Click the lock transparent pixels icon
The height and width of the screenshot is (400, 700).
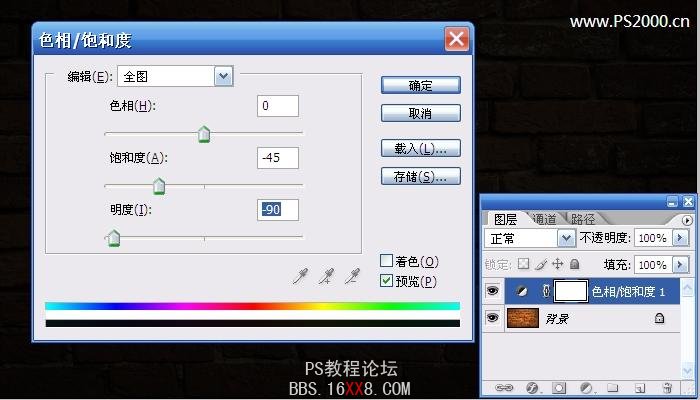click(523, 264)
